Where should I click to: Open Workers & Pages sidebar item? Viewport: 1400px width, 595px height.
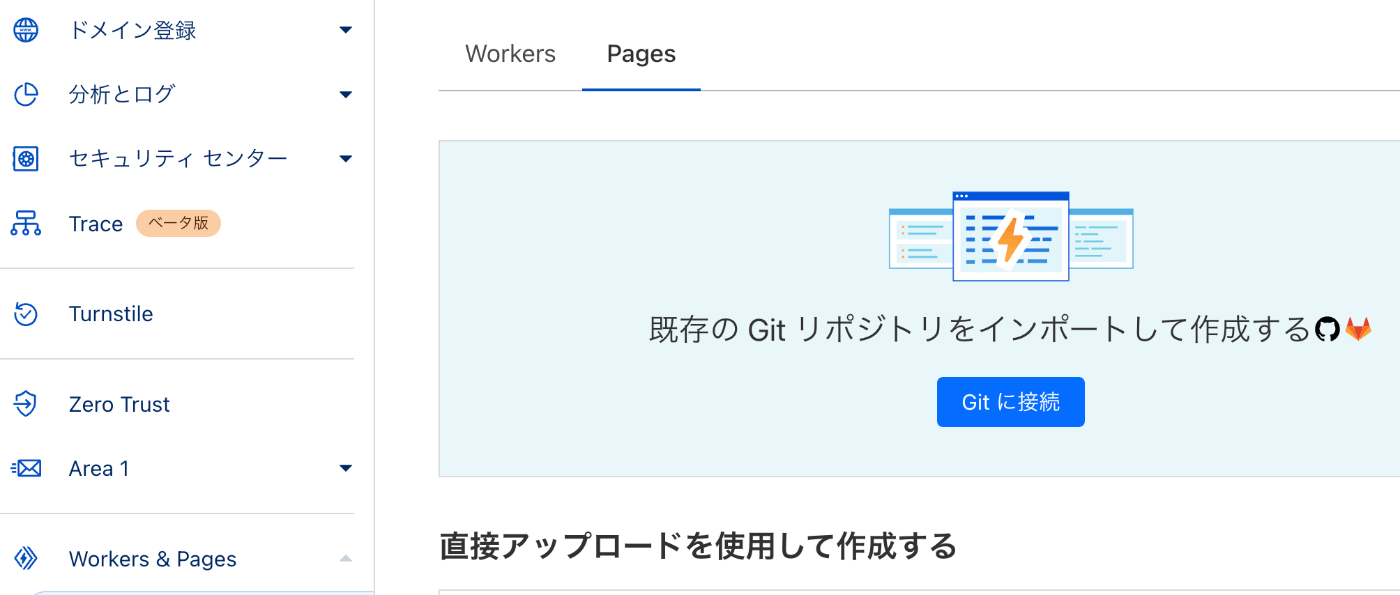tap(152, 559)
